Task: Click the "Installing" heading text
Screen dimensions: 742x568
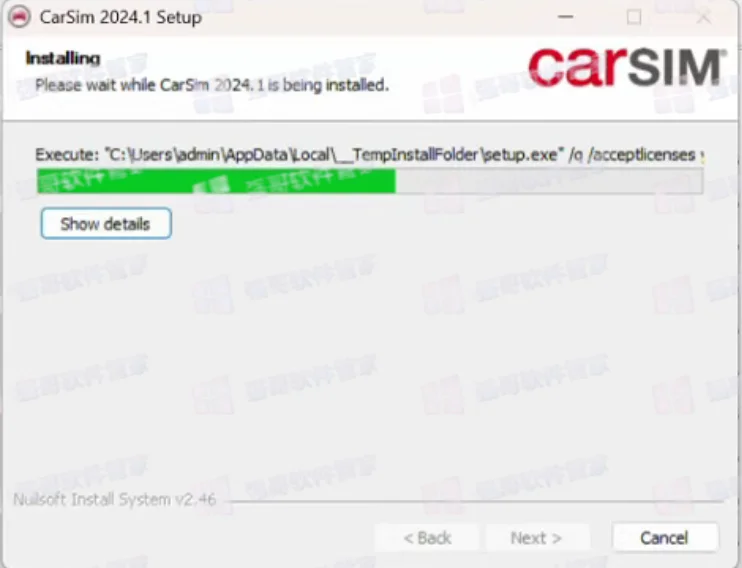Action: 63,58
